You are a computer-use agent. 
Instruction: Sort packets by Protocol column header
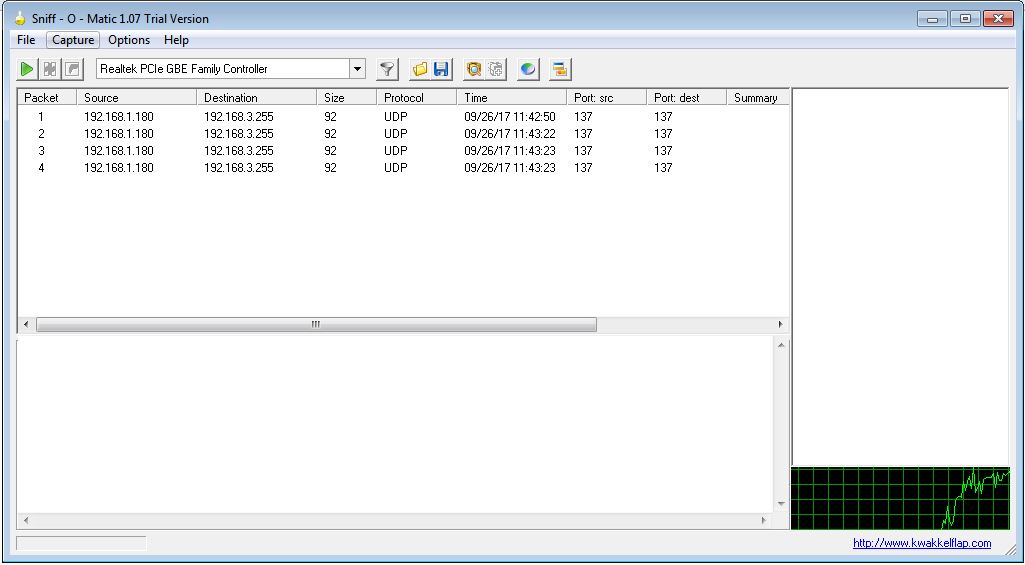point(404,98)
